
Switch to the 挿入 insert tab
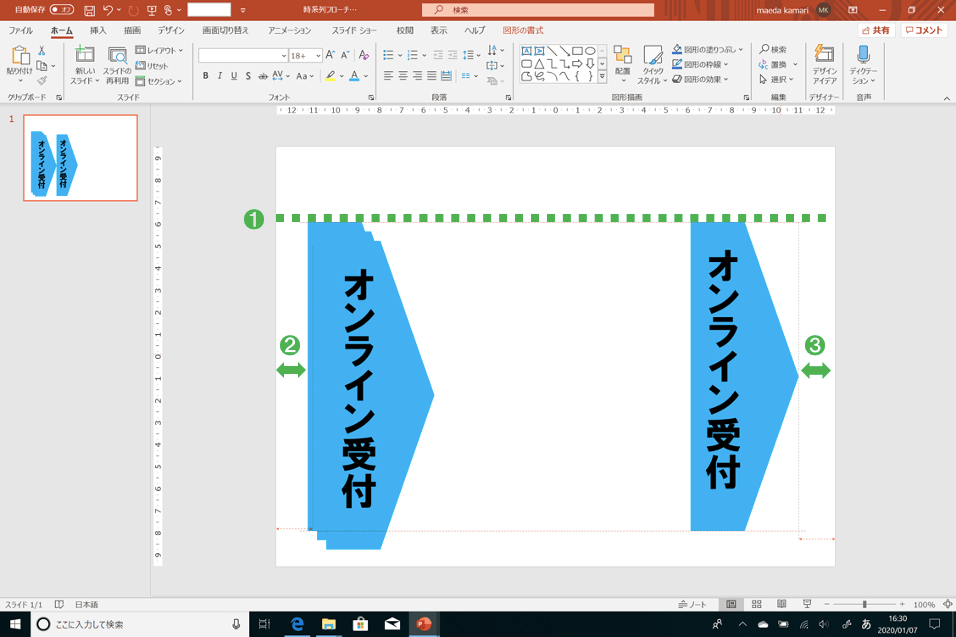pos(98,30)
